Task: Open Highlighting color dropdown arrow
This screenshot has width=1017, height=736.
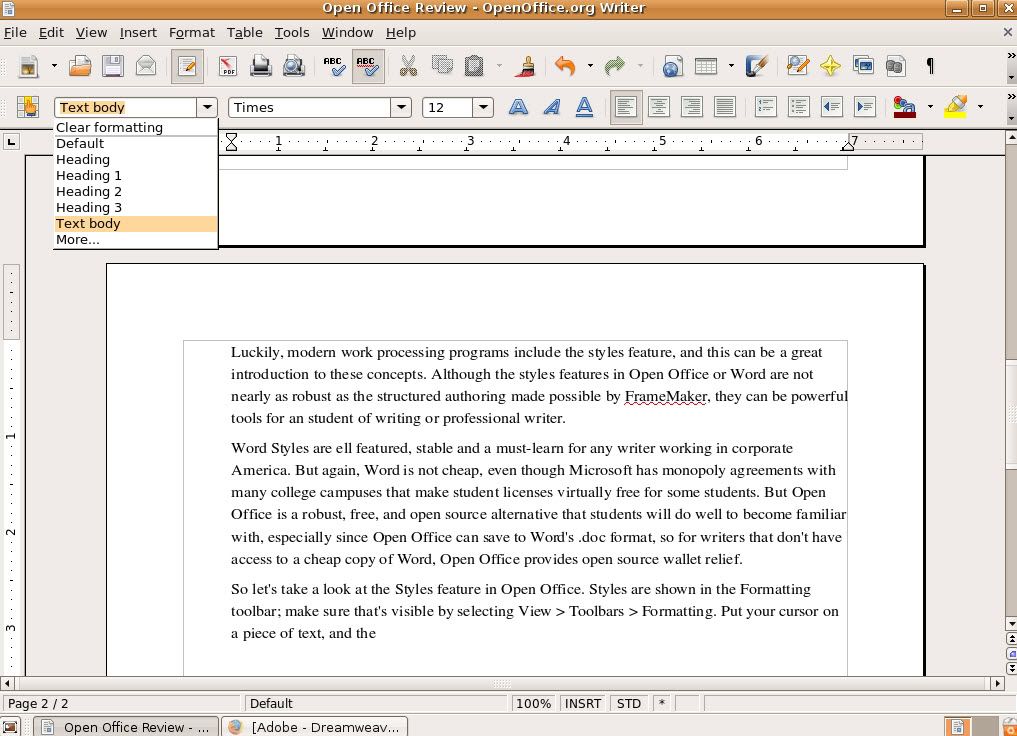Action: pyautogui.click(x=980, y=107)
